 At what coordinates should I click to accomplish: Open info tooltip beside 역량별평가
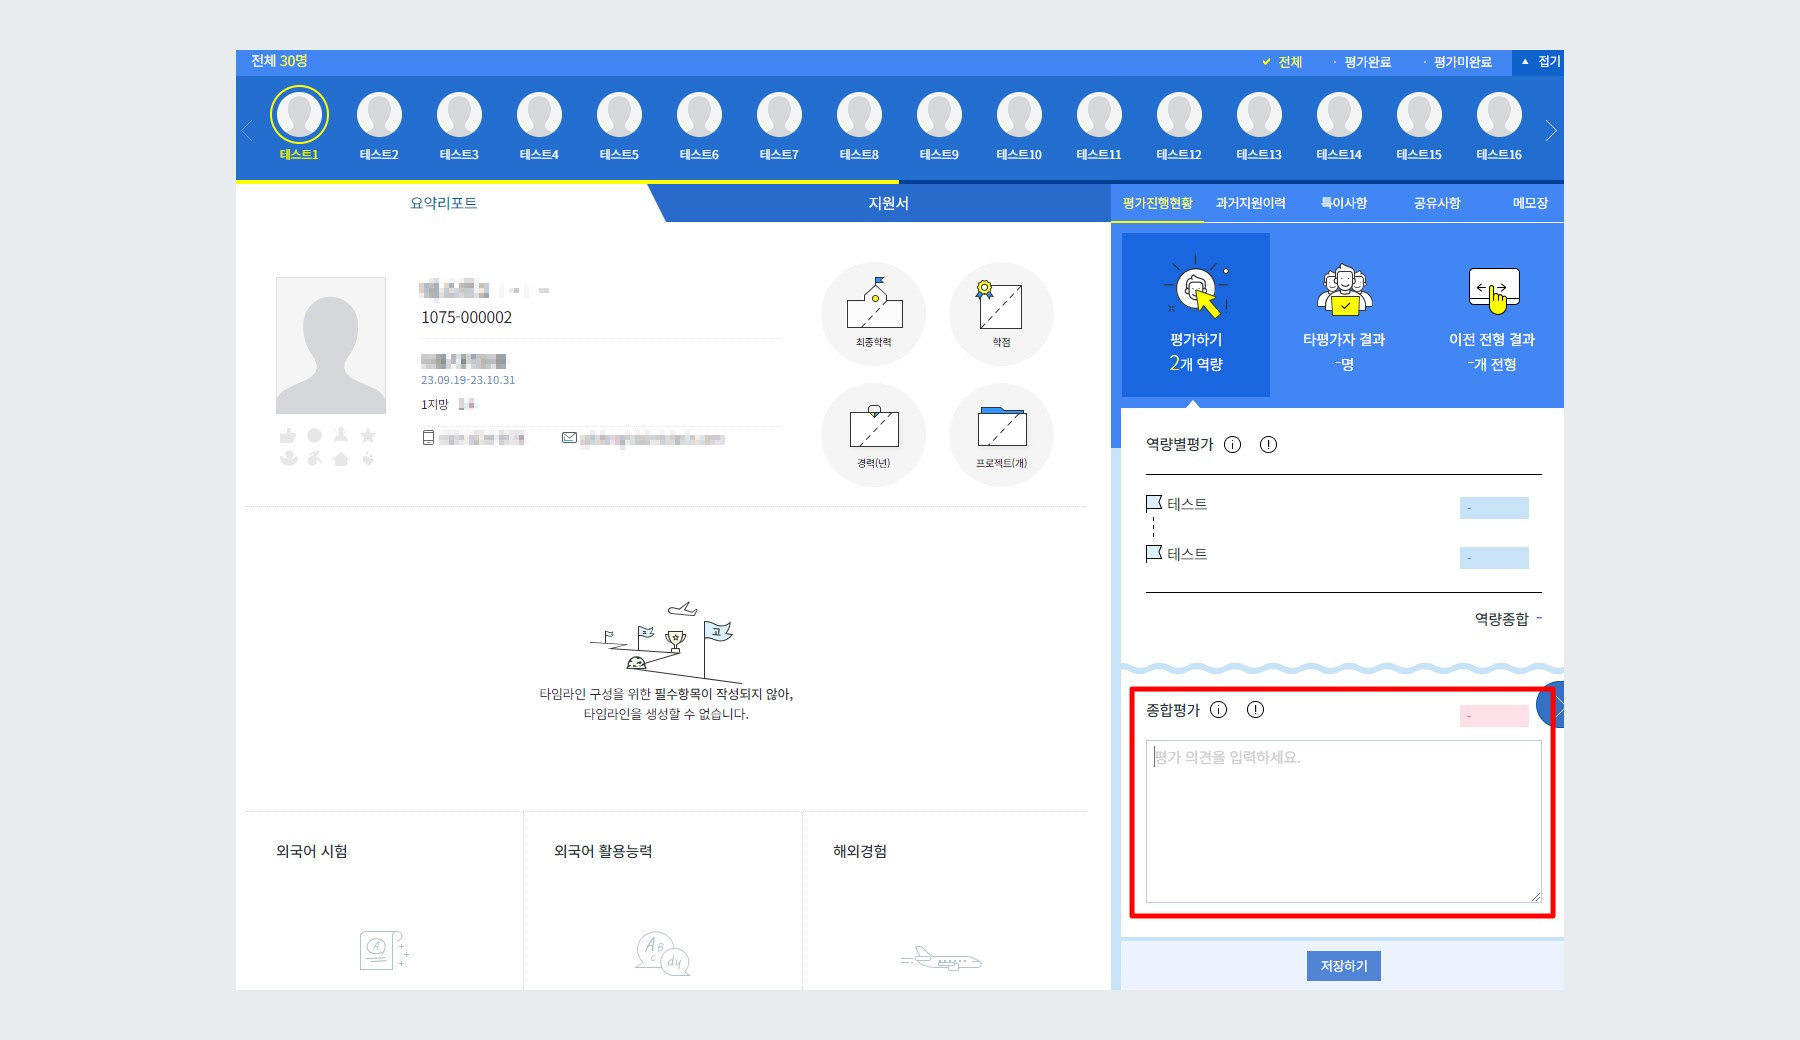point(1233,445)
